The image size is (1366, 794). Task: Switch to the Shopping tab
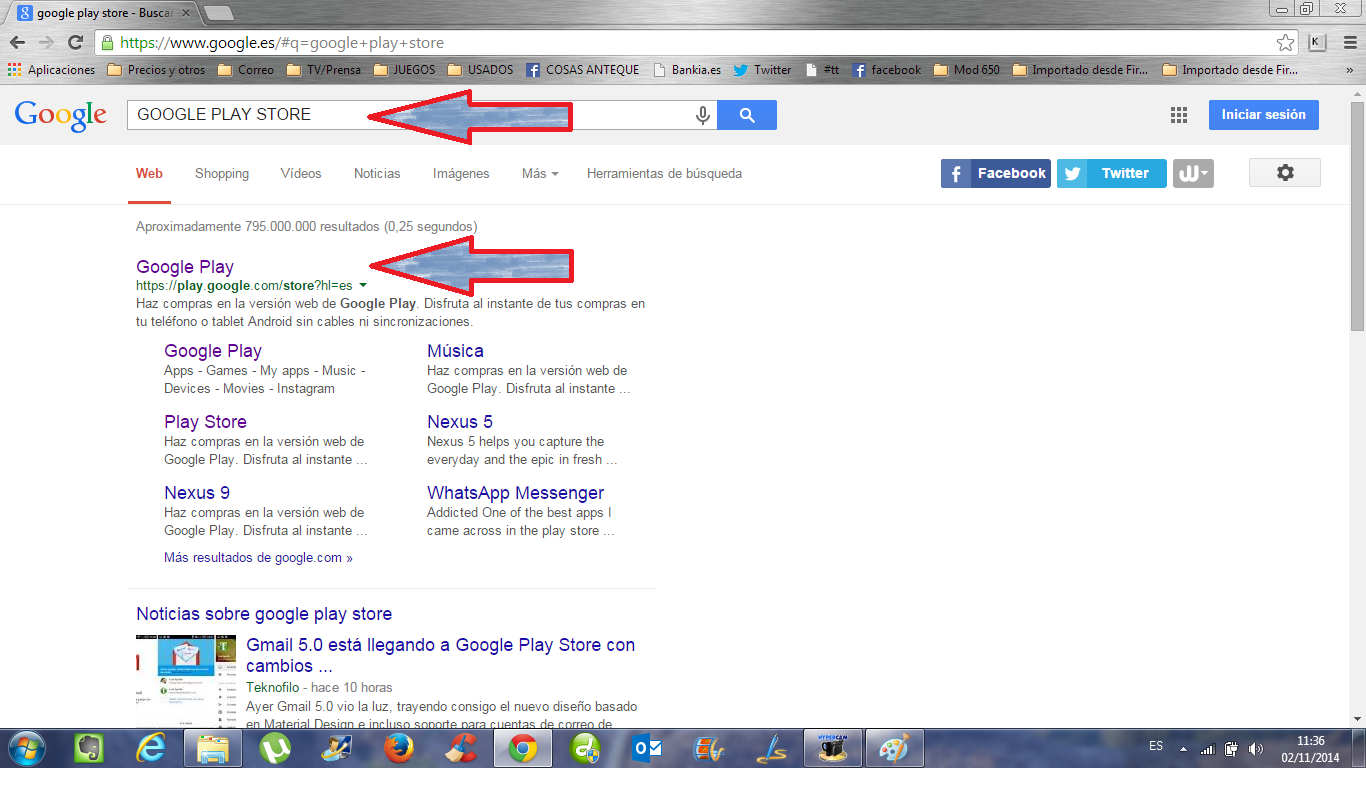(x=222, y=174)
